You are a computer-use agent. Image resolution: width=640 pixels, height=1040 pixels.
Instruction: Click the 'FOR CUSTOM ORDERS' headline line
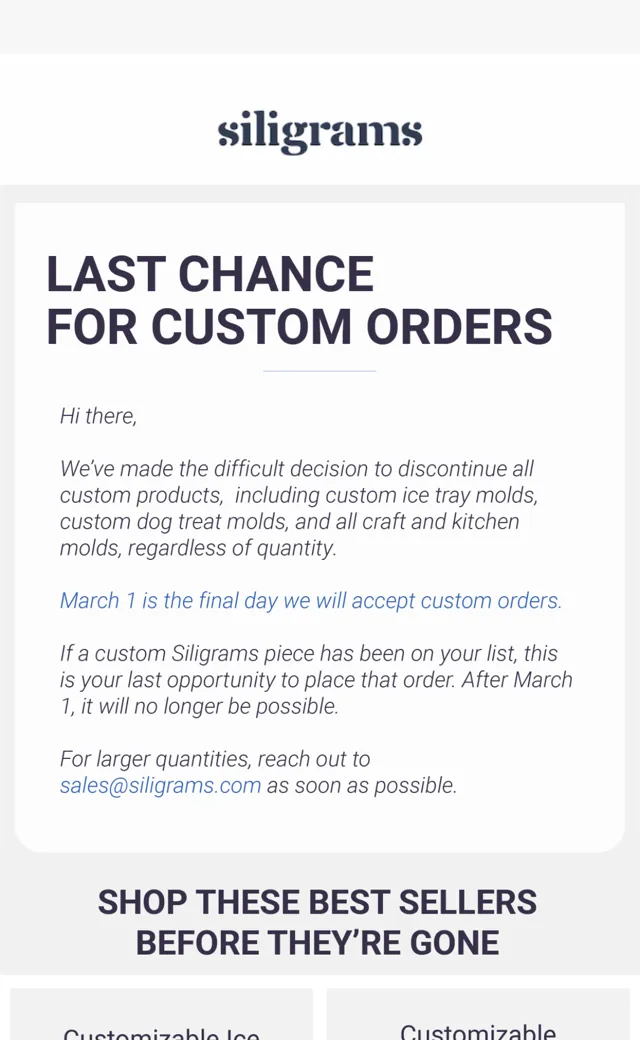pos(299,327)
